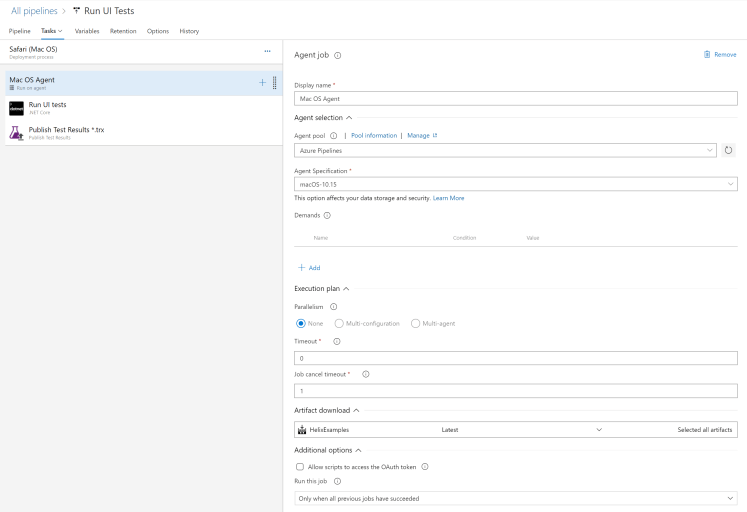The height and width of the screenshot is (512, 747).
Task: Open the Agent Specification dropdown
Action: (515, 184)
